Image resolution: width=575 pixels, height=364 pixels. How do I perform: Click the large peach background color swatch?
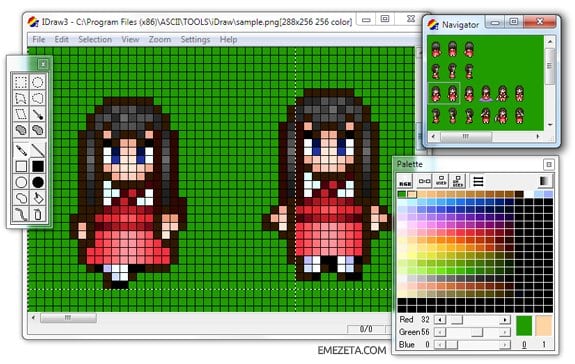coord(544,326)
